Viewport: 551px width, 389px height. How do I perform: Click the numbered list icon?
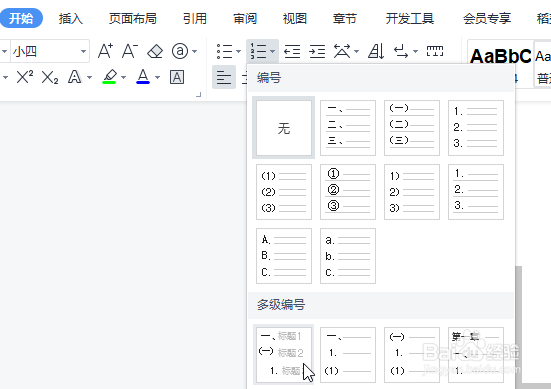(258, 51)
